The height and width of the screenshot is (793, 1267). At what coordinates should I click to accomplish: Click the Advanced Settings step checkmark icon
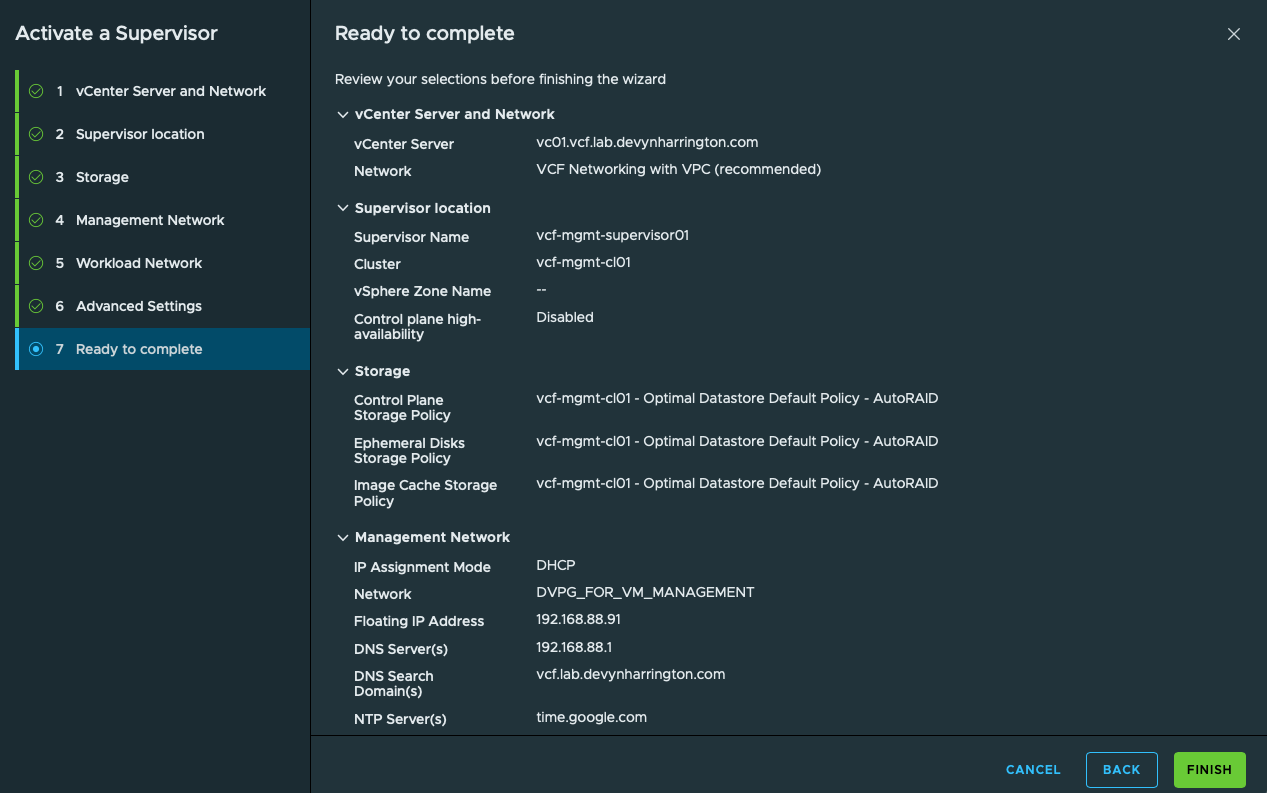[x=36, y=306]
